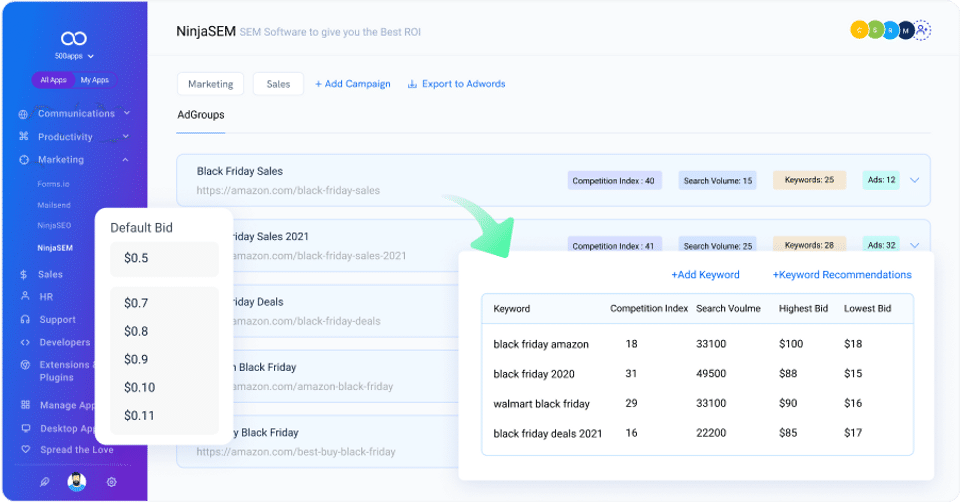Click the 500apps infinity logo

click(73, 39)
